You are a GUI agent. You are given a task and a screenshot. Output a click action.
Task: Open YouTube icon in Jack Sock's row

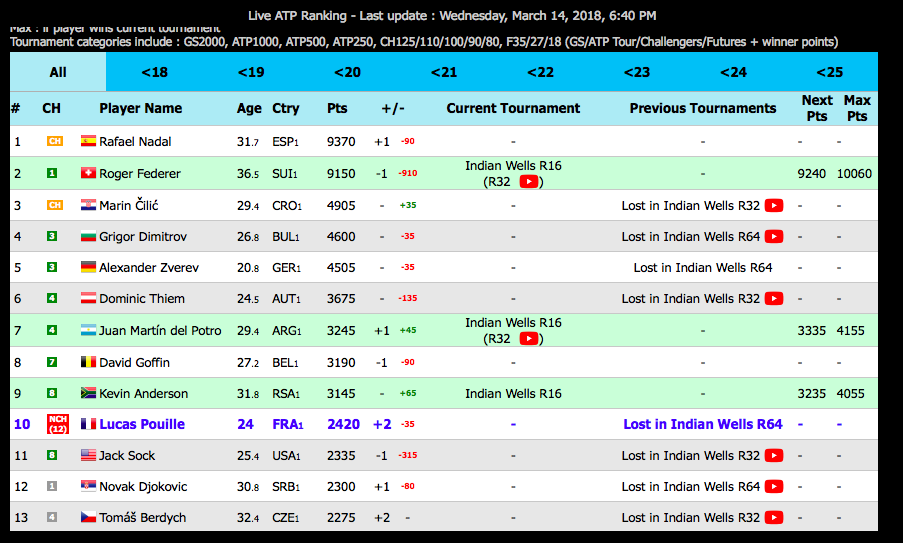pos(773,456)
